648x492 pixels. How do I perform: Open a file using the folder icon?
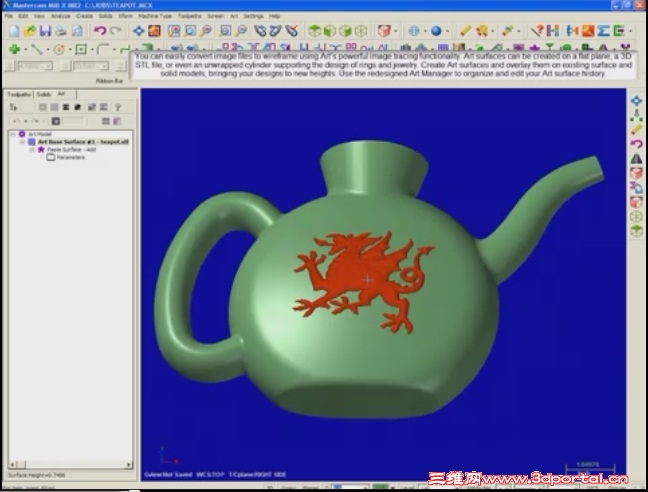click(x=30, y=31)
